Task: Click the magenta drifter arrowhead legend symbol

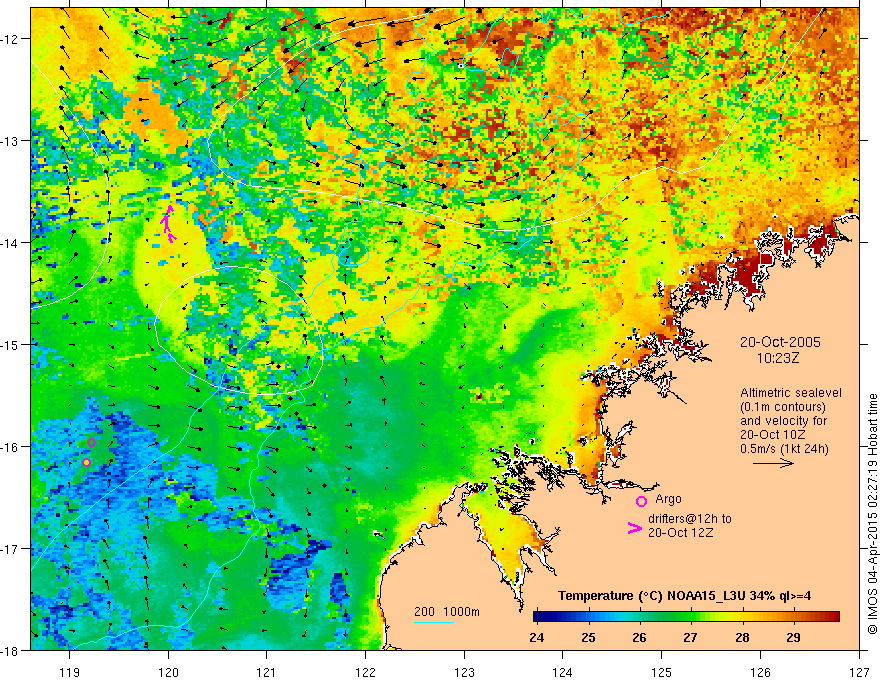Action: coord(634,527)
